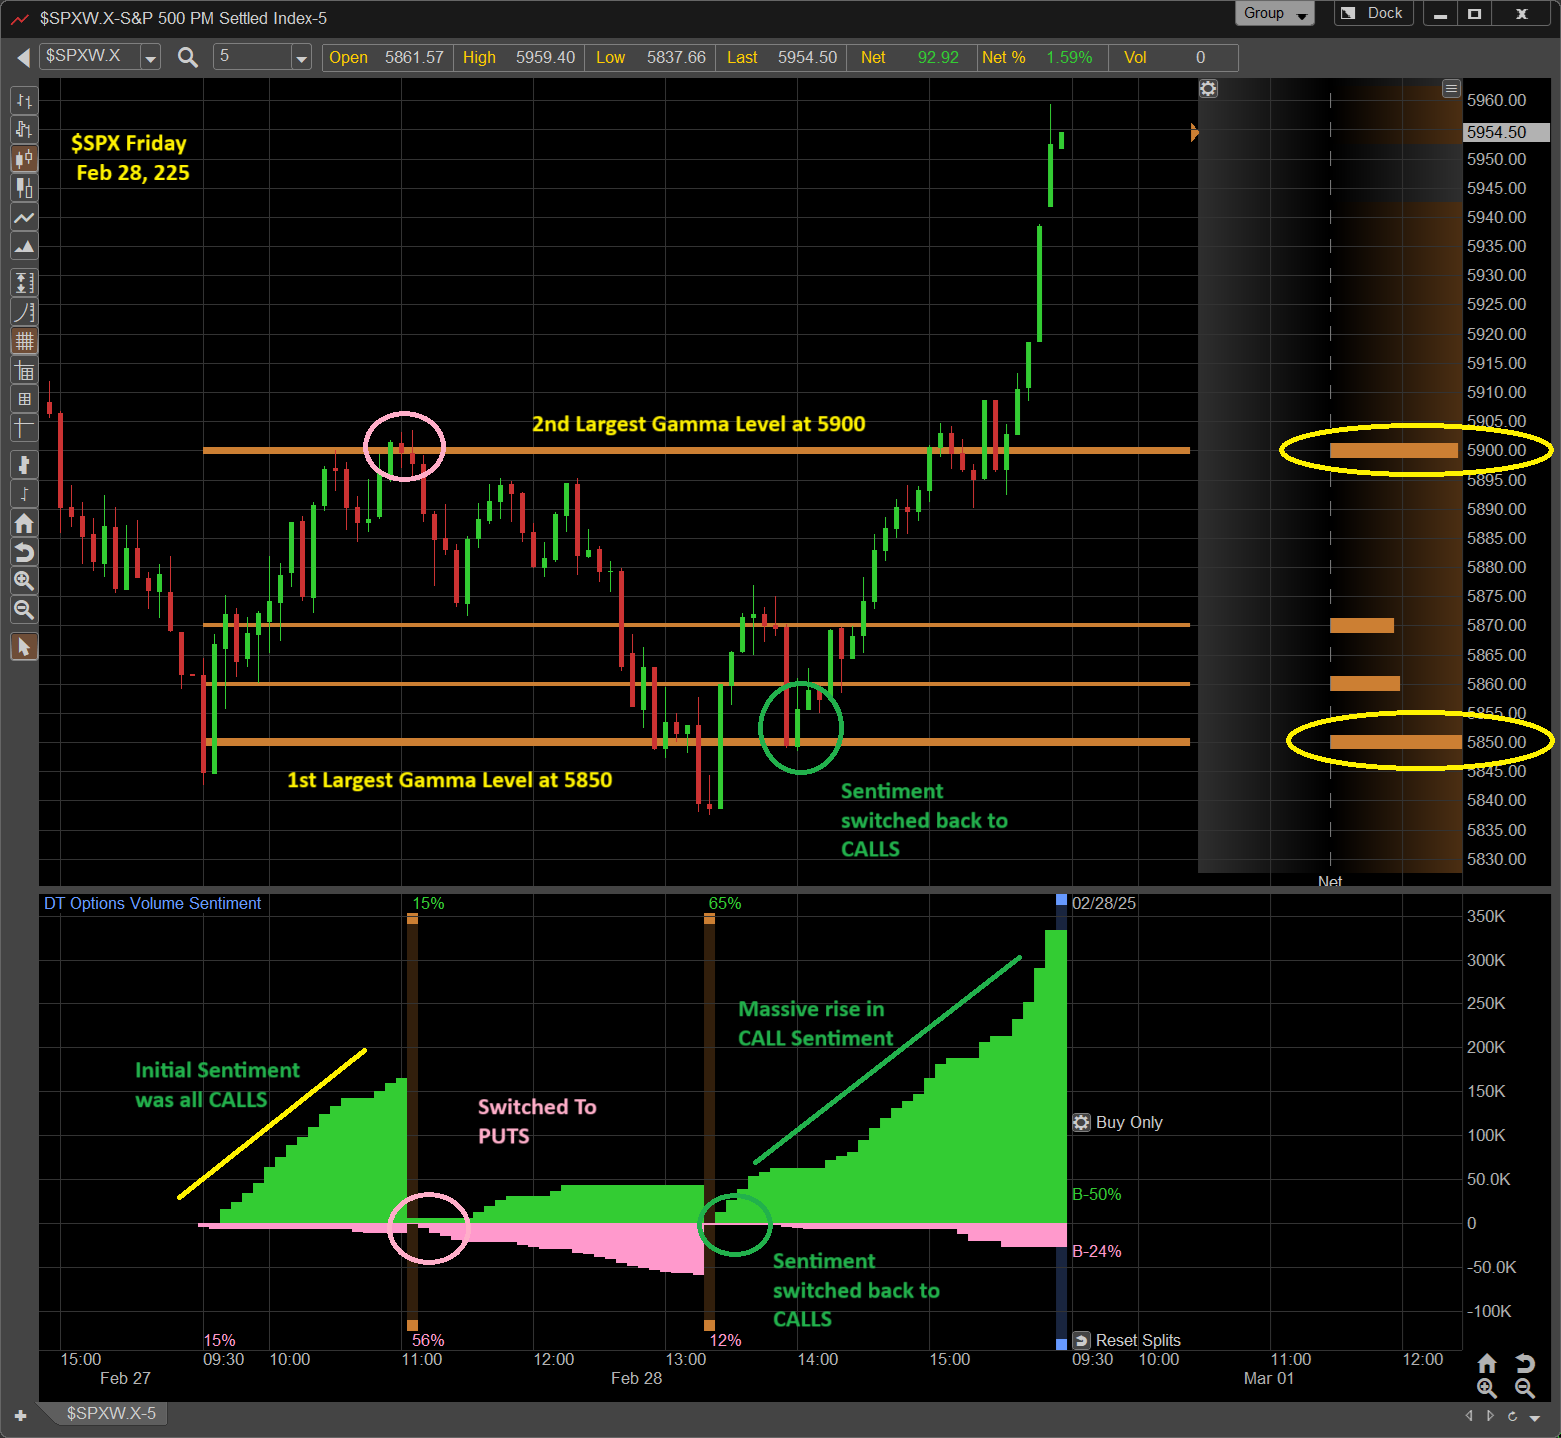Click the back arrow beside symbol box
The image size is (1561, 1438).
coord(22,58)
